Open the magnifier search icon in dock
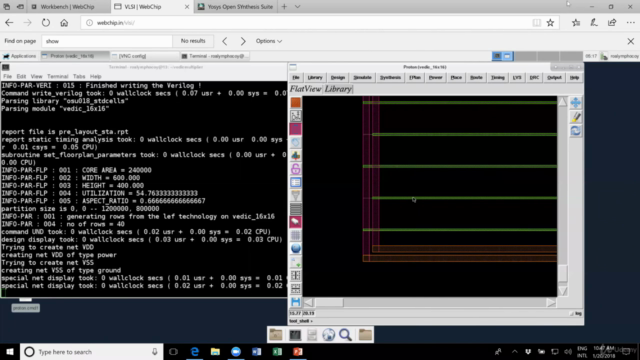 (345, 335)
